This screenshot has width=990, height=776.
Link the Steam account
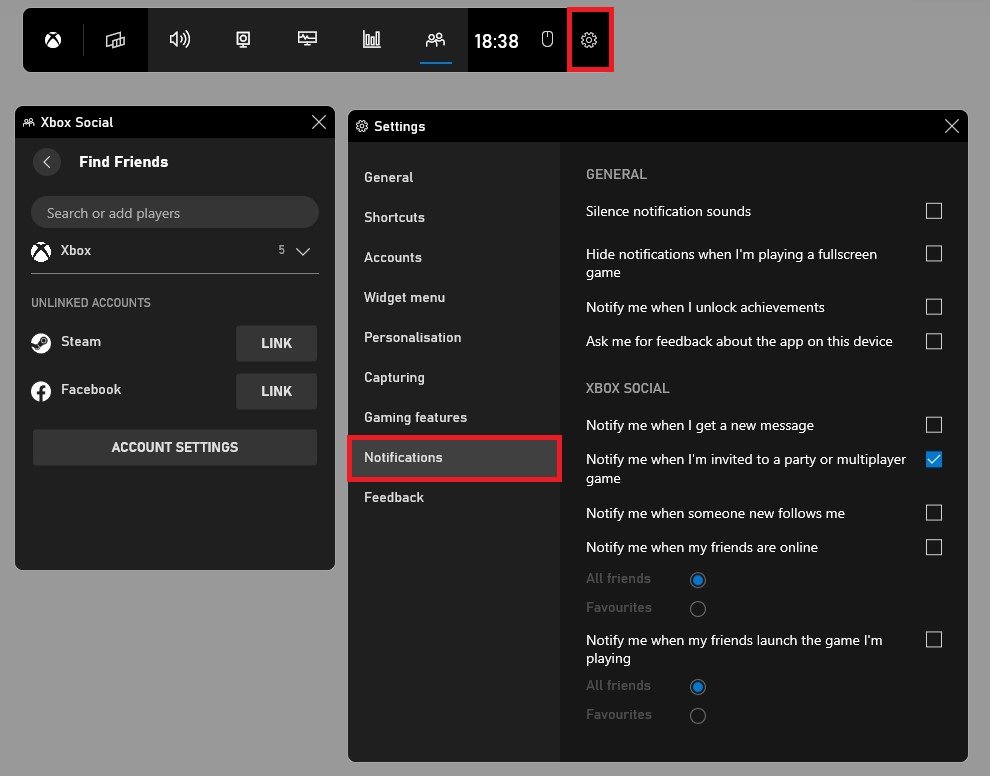(276, 343)
